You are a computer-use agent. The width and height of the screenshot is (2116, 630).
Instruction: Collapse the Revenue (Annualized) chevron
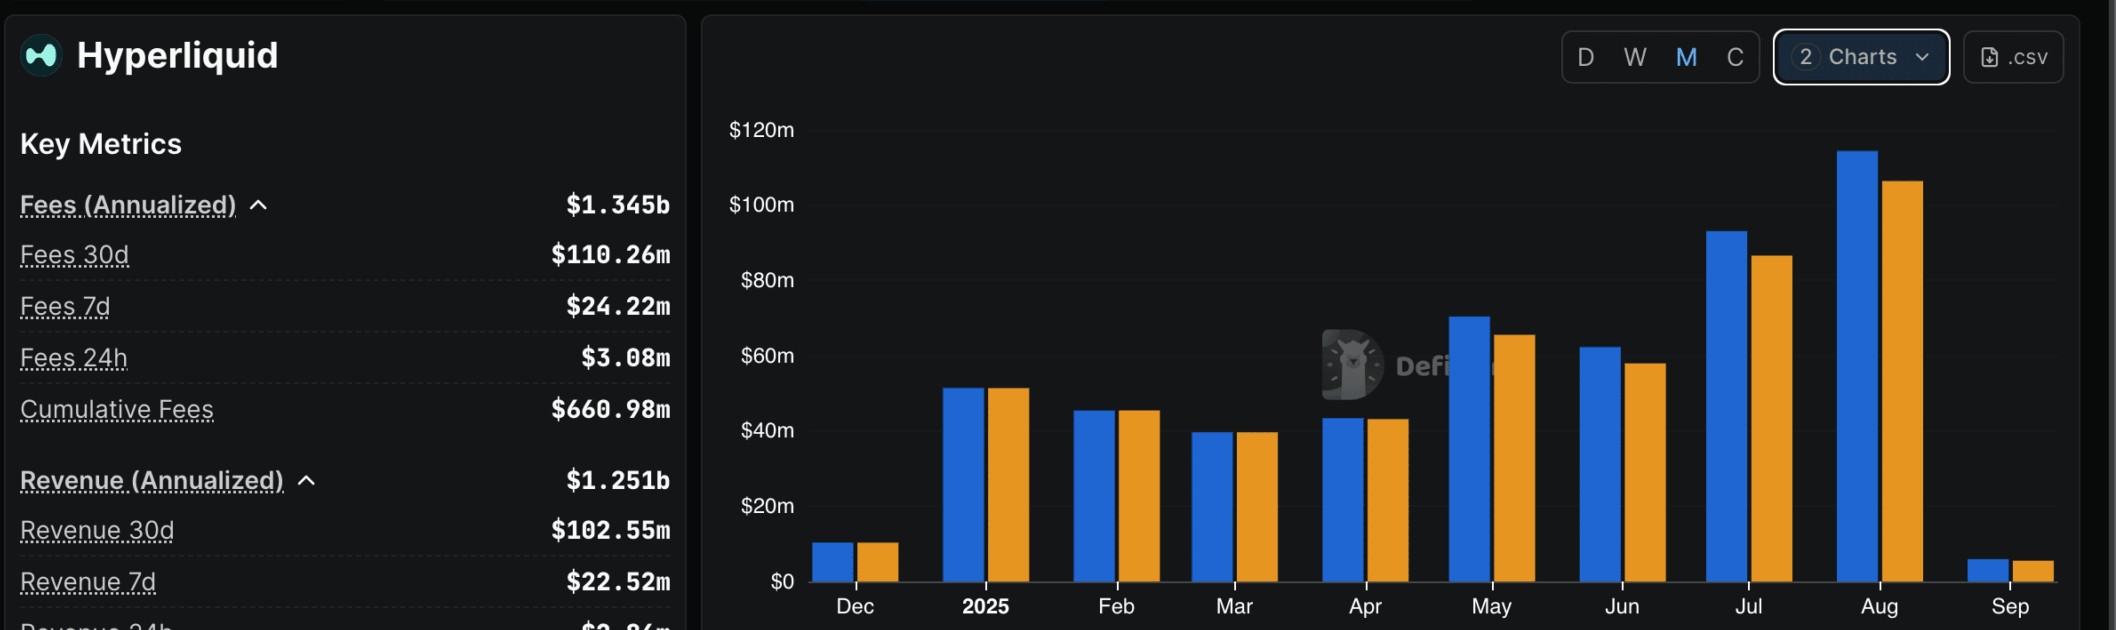point(306,481)
